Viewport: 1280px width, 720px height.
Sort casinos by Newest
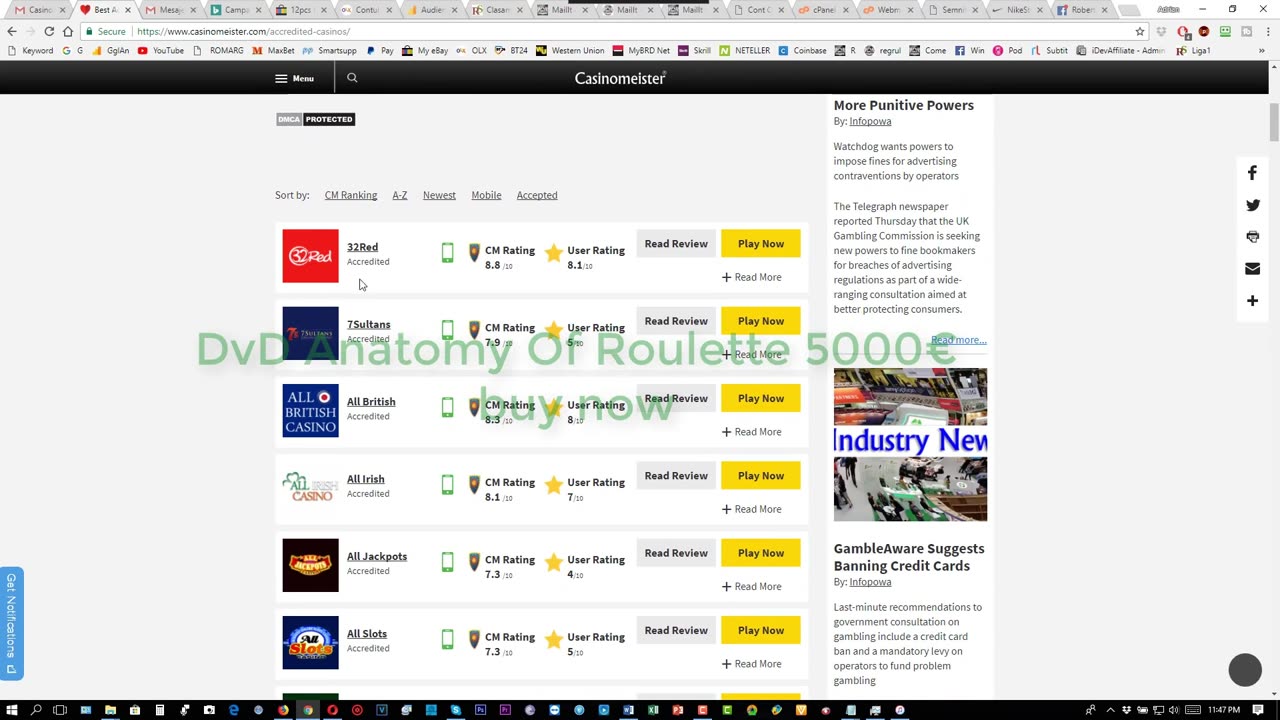point(439,195)
